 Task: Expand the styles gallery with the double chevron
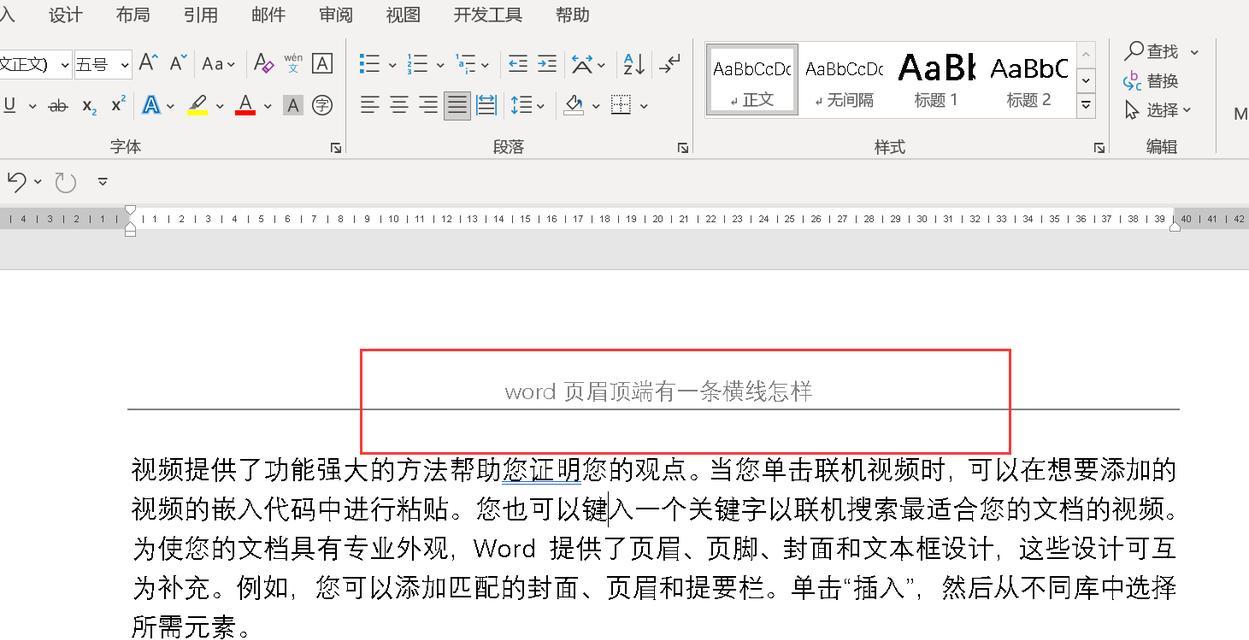pos(1085,103)
